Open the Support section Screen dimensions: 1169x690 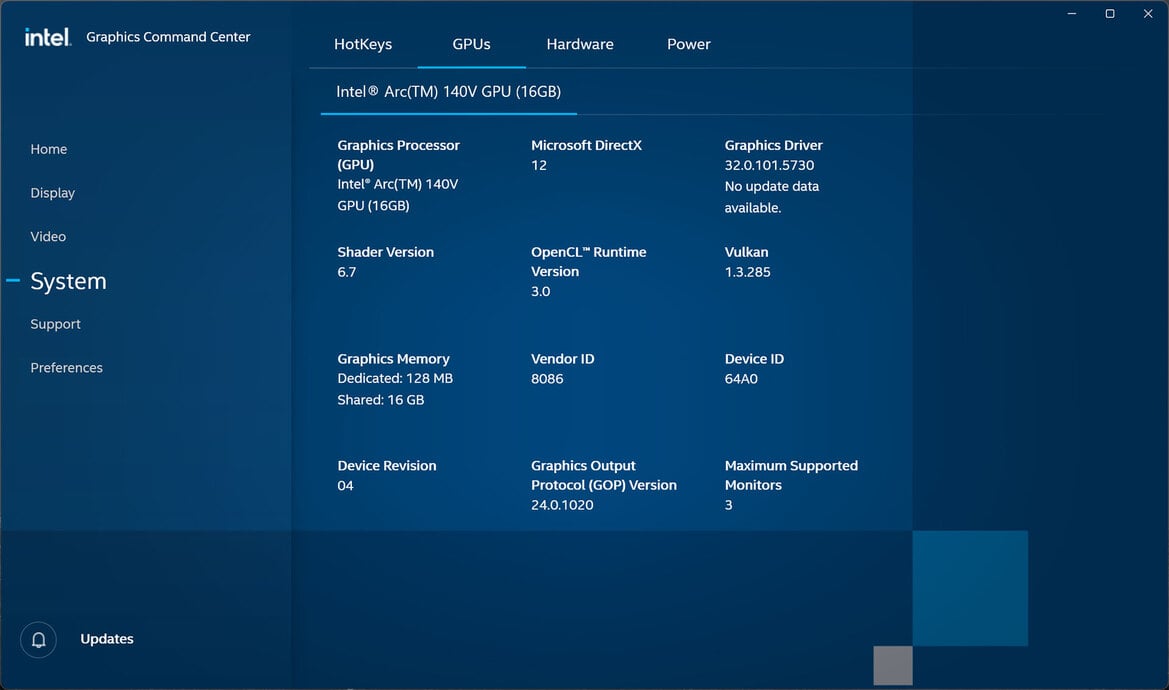point(55,324)
